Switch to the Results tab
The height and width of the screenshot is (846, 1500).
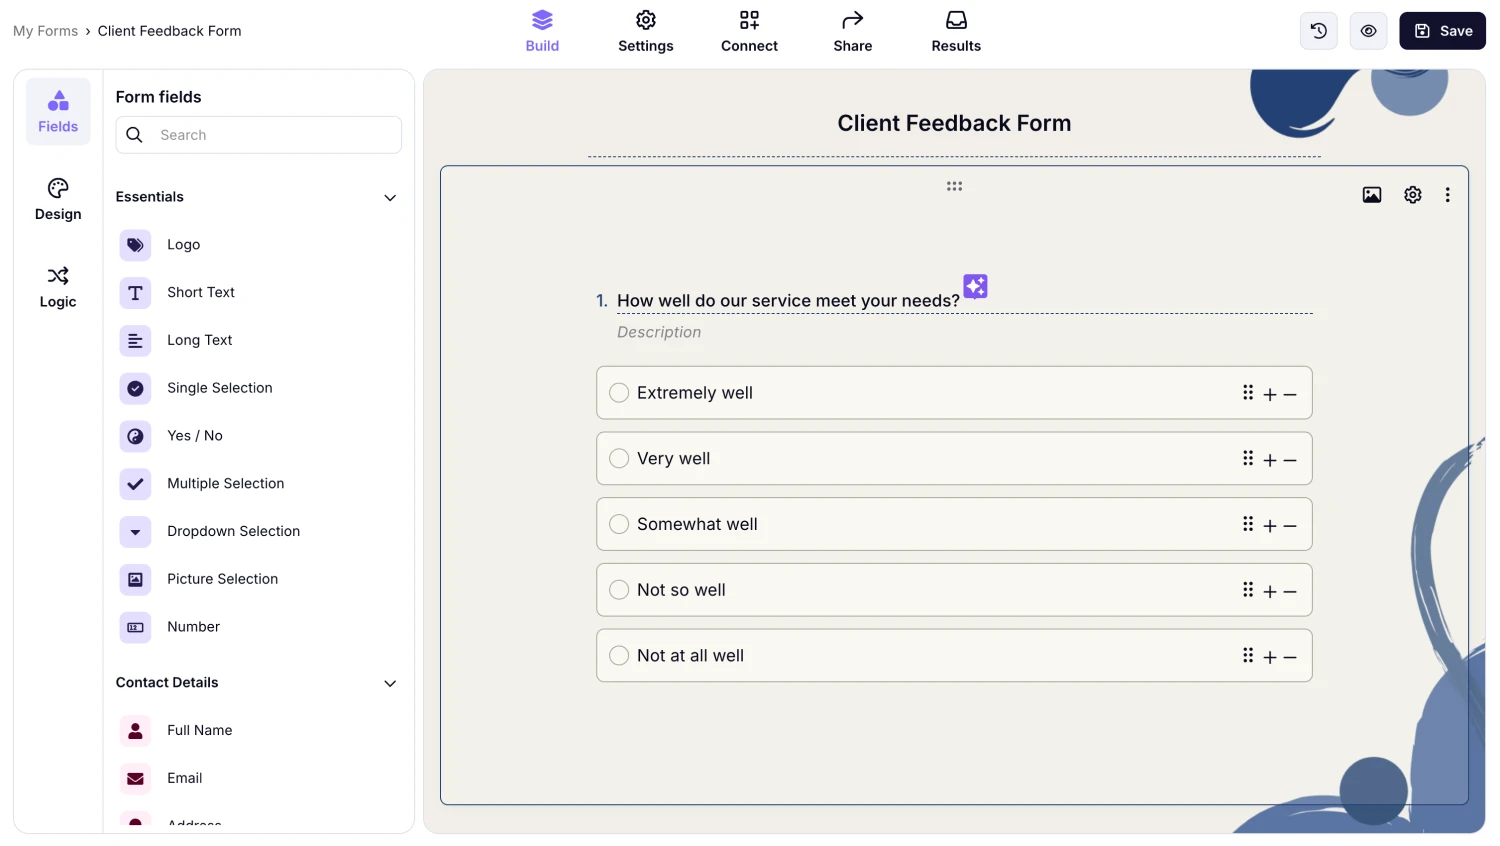tap(955, 31)
